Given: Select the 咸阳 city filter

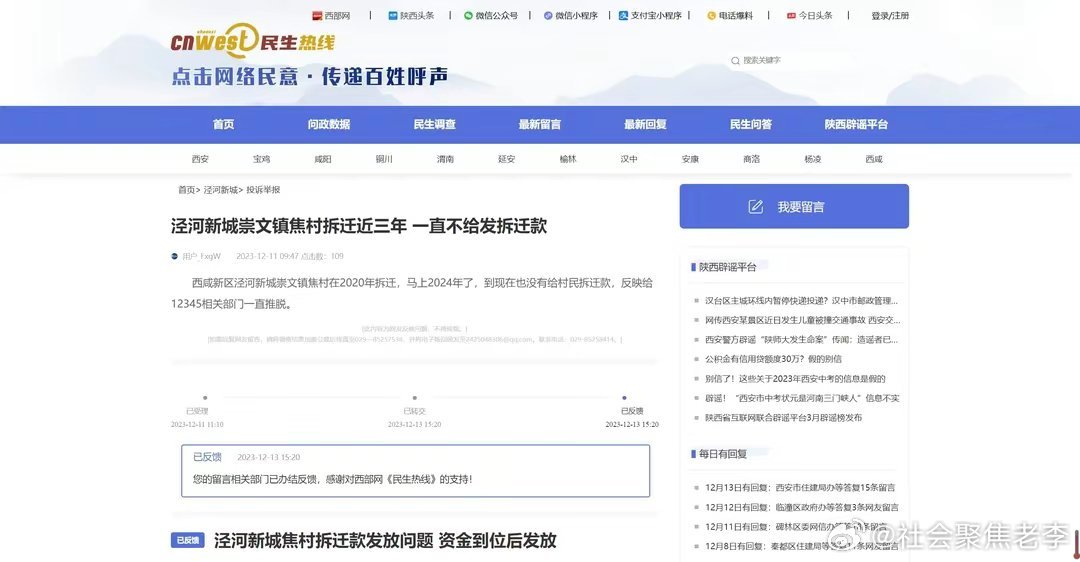Looking at the screenshot, I should point(322,159).
